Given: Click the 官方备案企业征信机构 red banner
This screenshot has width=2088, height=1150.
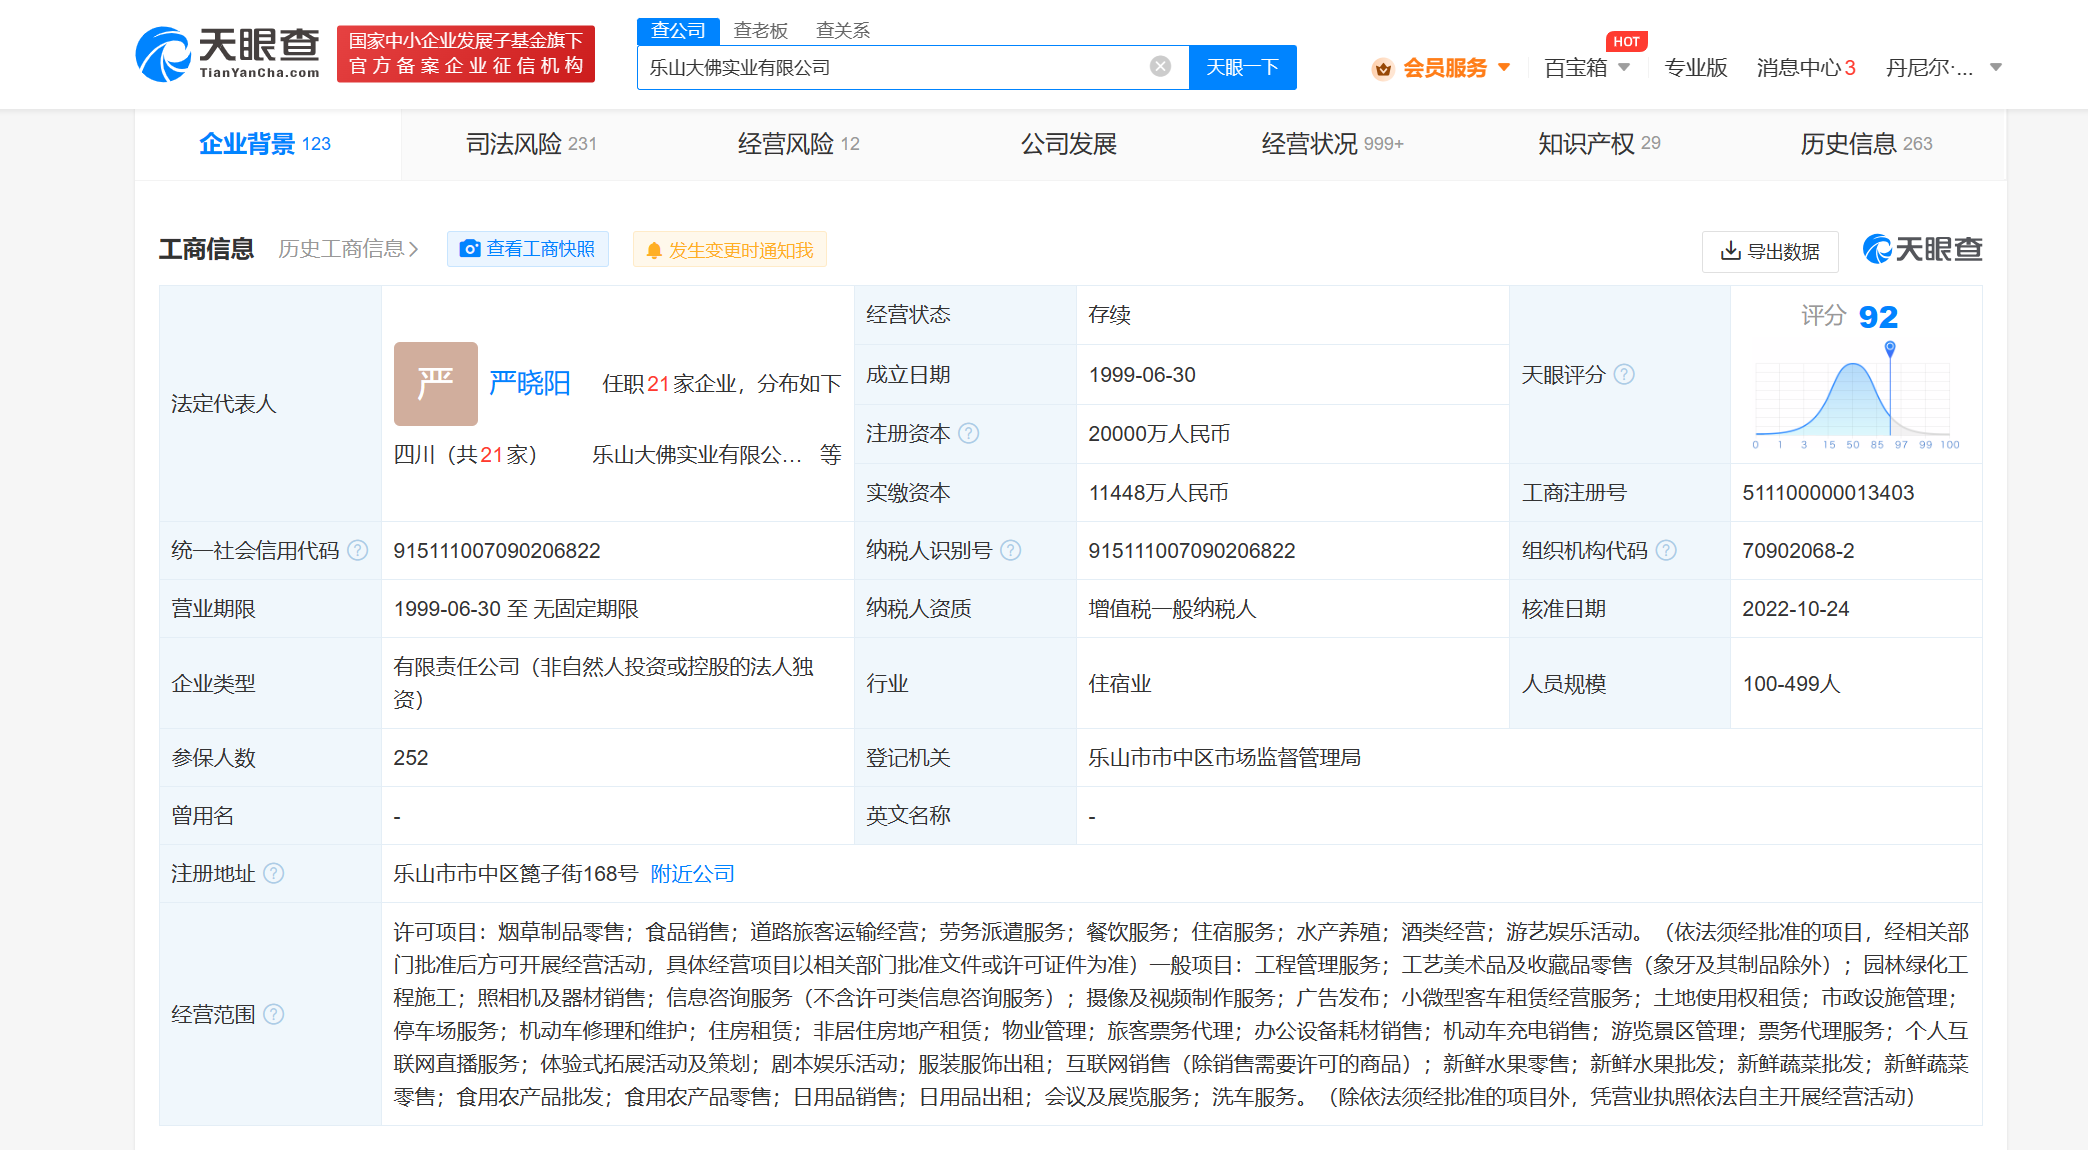Looking at the screenshot, I should (466, 54).
